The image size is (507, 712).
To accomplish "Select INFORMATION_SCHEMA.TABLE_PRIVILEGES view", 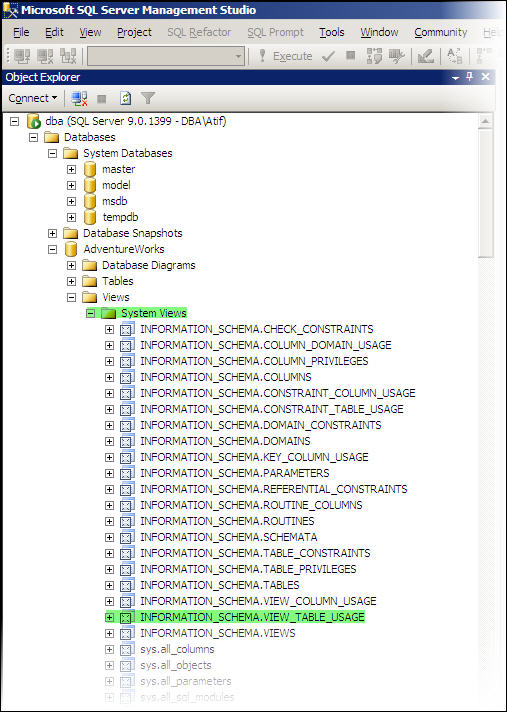I will tap(248, 569).
